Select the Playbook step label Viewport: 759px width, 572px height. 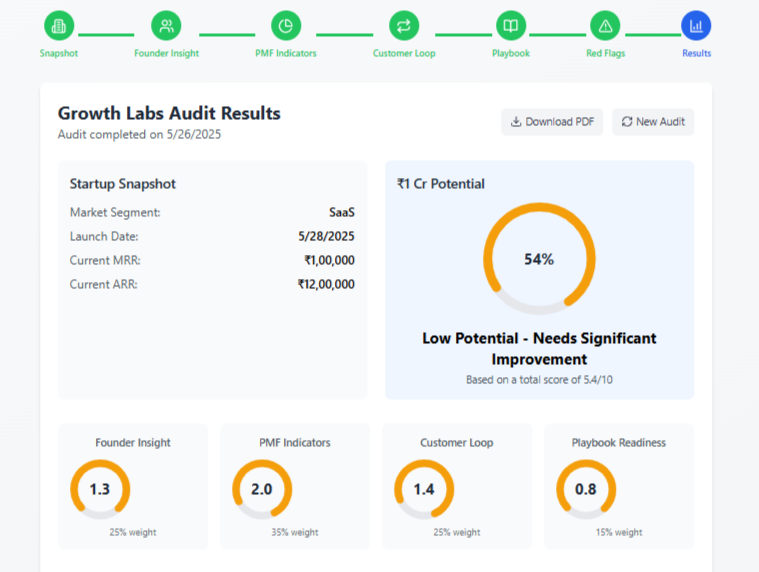(x=511, y=53)
